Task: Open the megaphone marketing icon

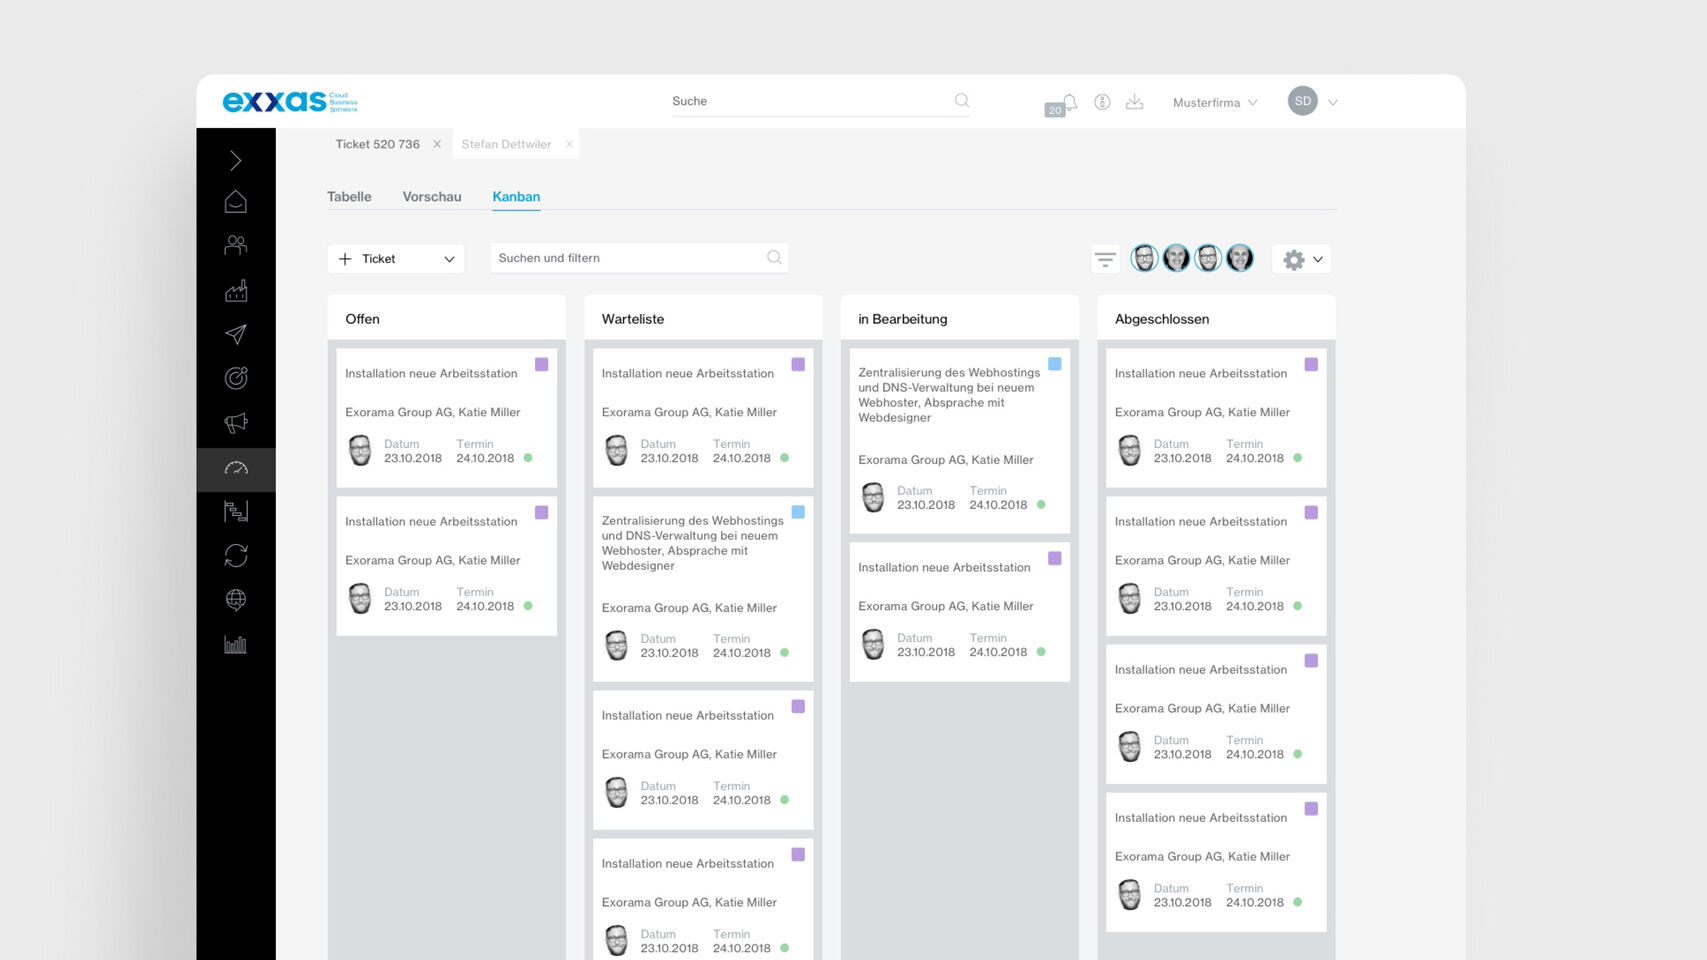Action: click(236, 423)
